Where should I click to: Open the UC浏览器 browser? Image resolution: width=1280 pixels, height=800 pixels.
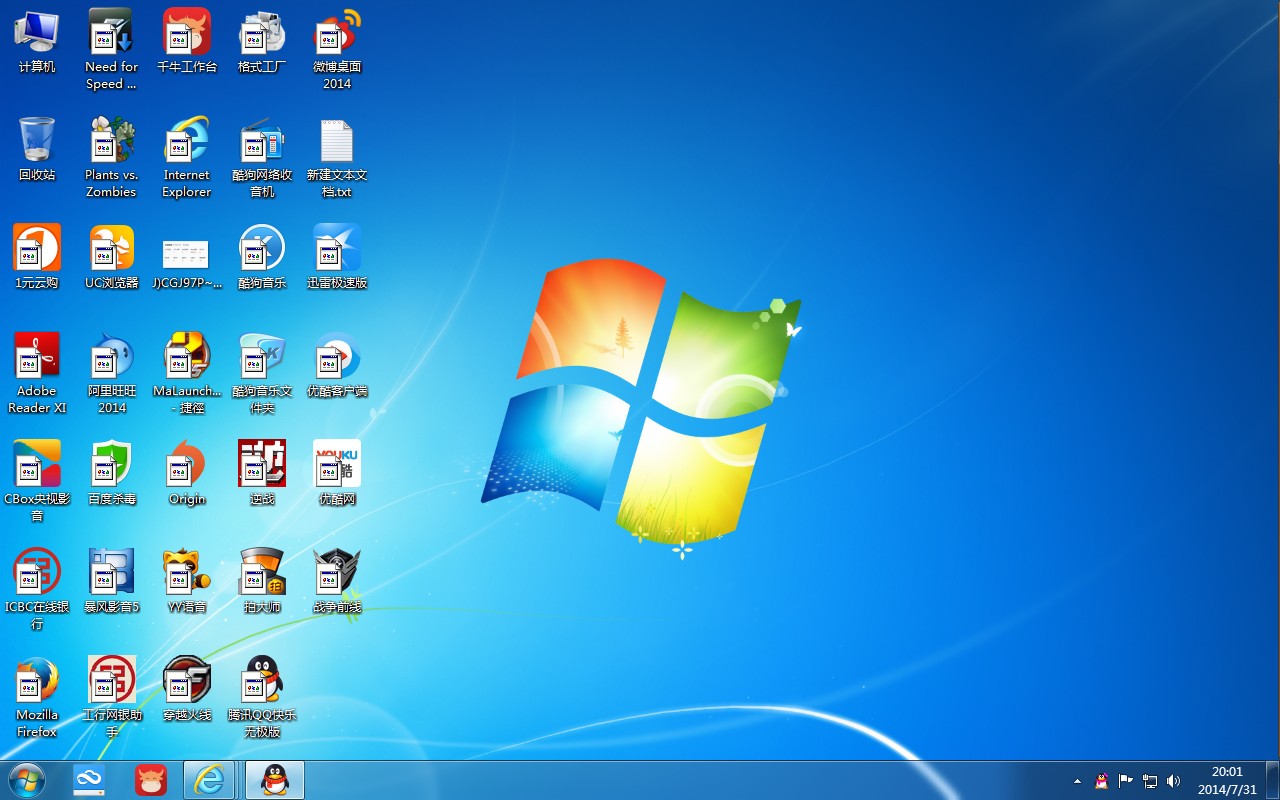tap(110, 250)
